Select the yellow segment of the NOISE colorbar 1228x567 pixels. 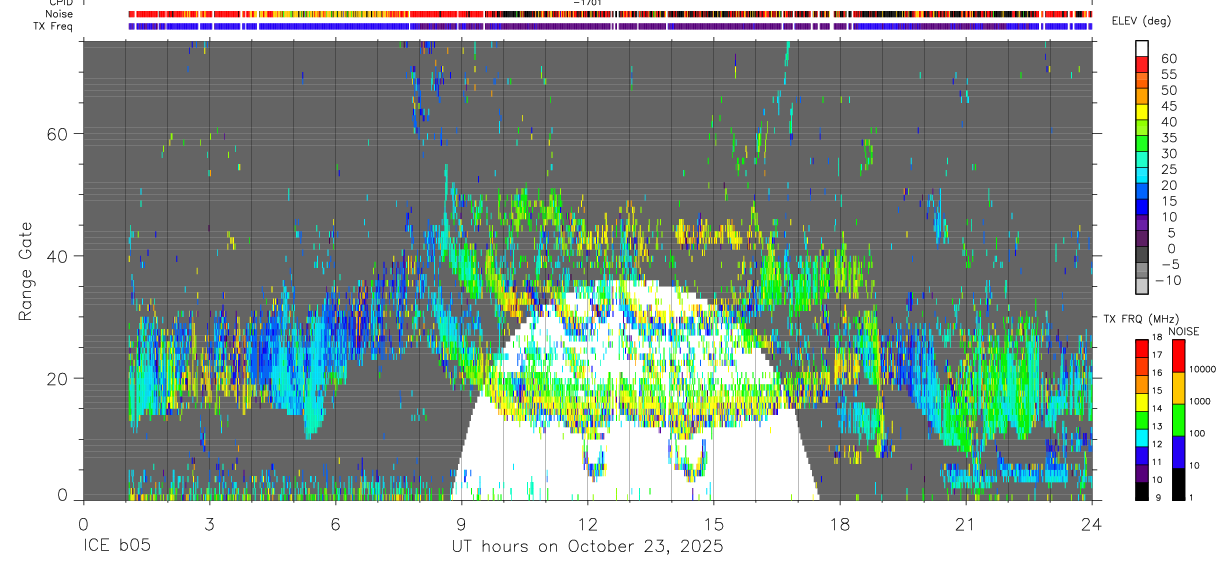coord(1179,388)
